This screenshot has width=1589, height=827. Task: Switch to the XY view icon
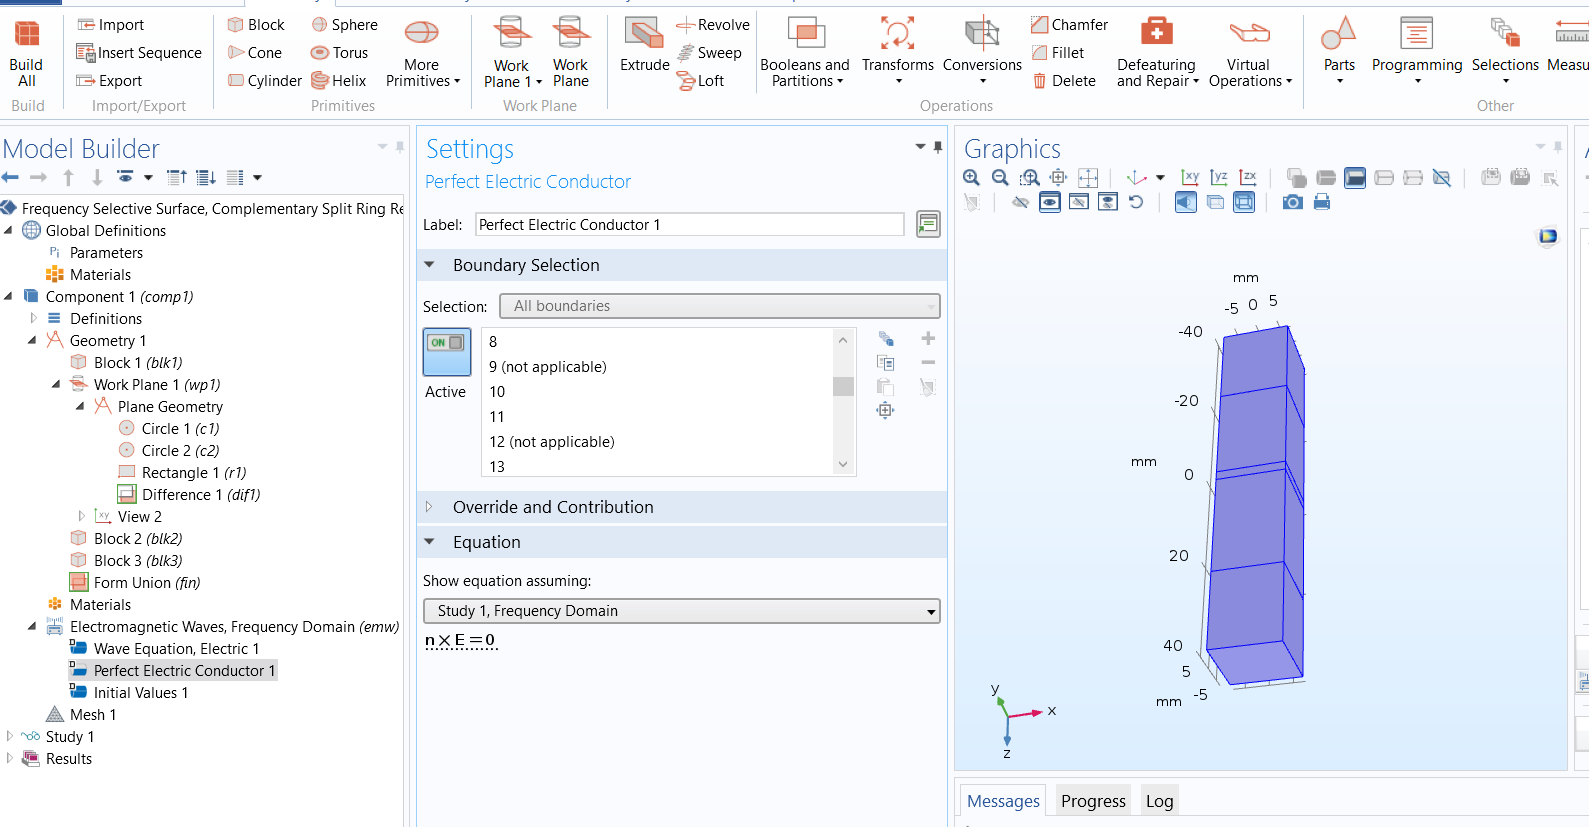point(1190,178)
